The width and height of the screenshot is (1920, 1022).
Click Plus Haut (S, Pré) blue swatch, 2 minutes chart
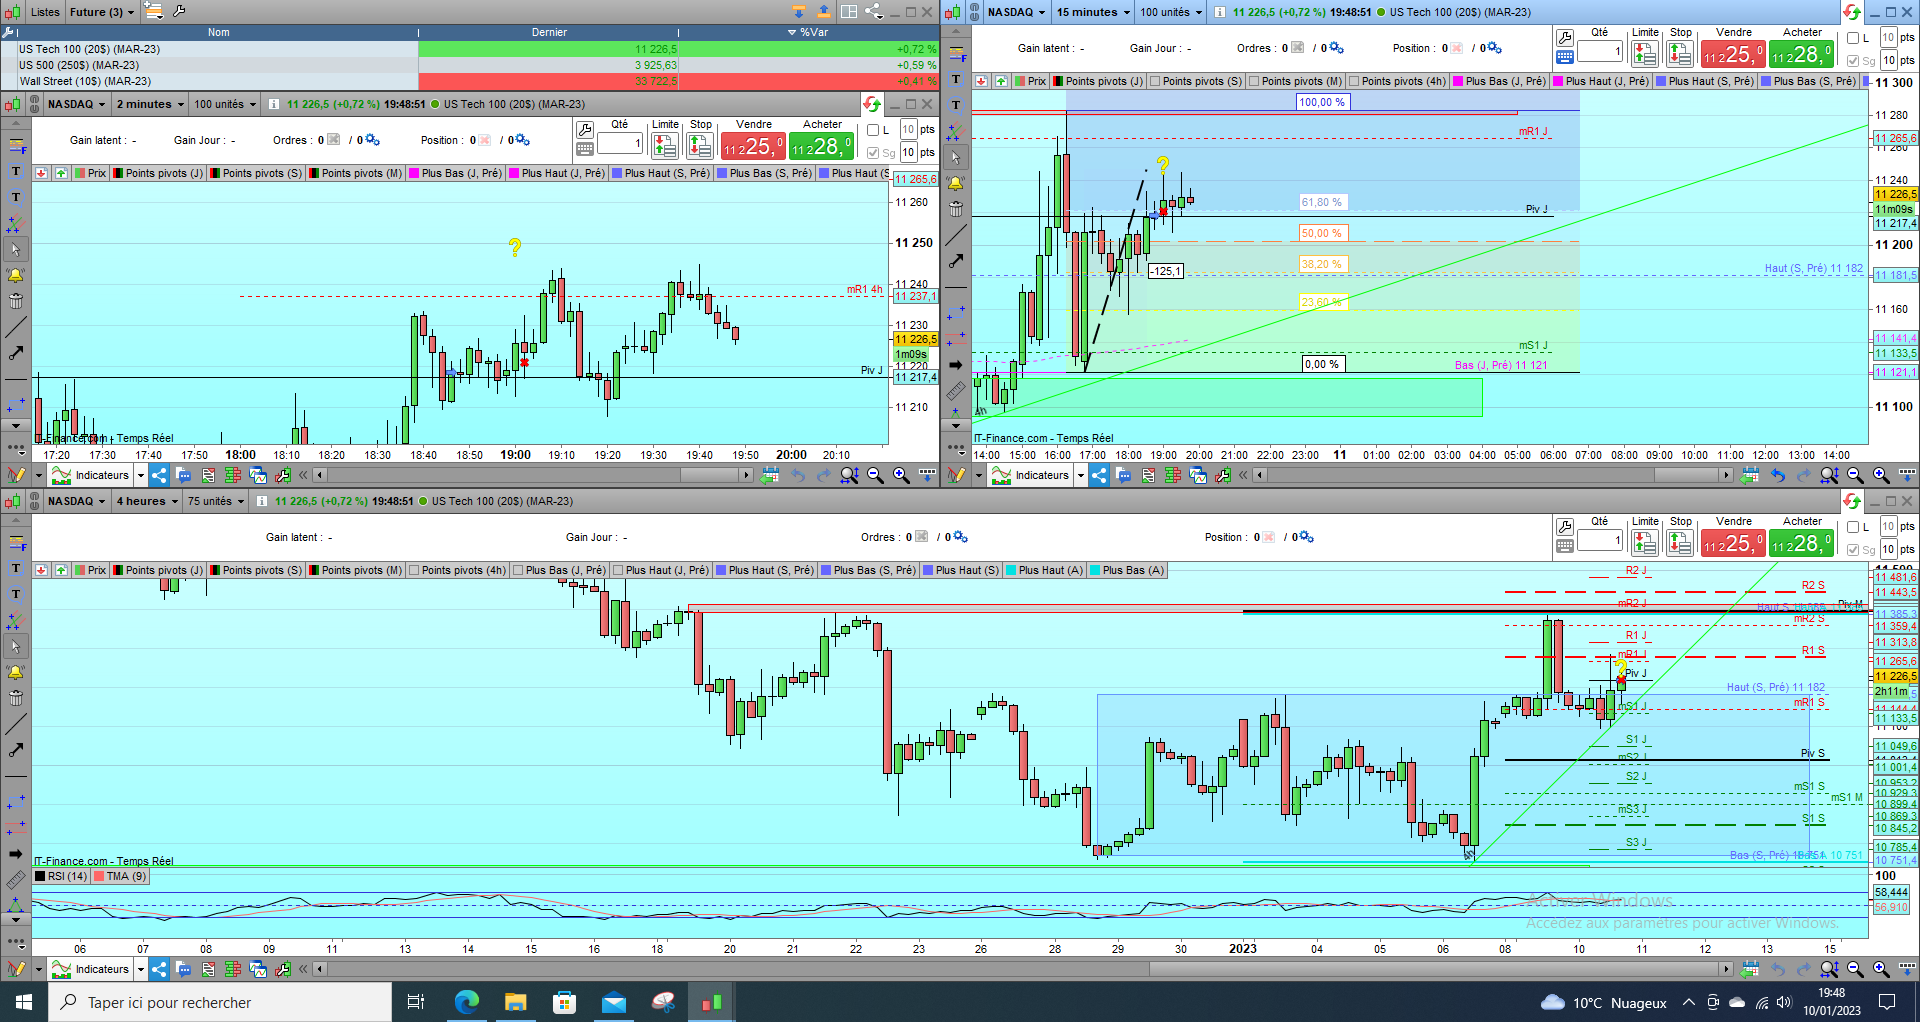(x=616, y=173)
